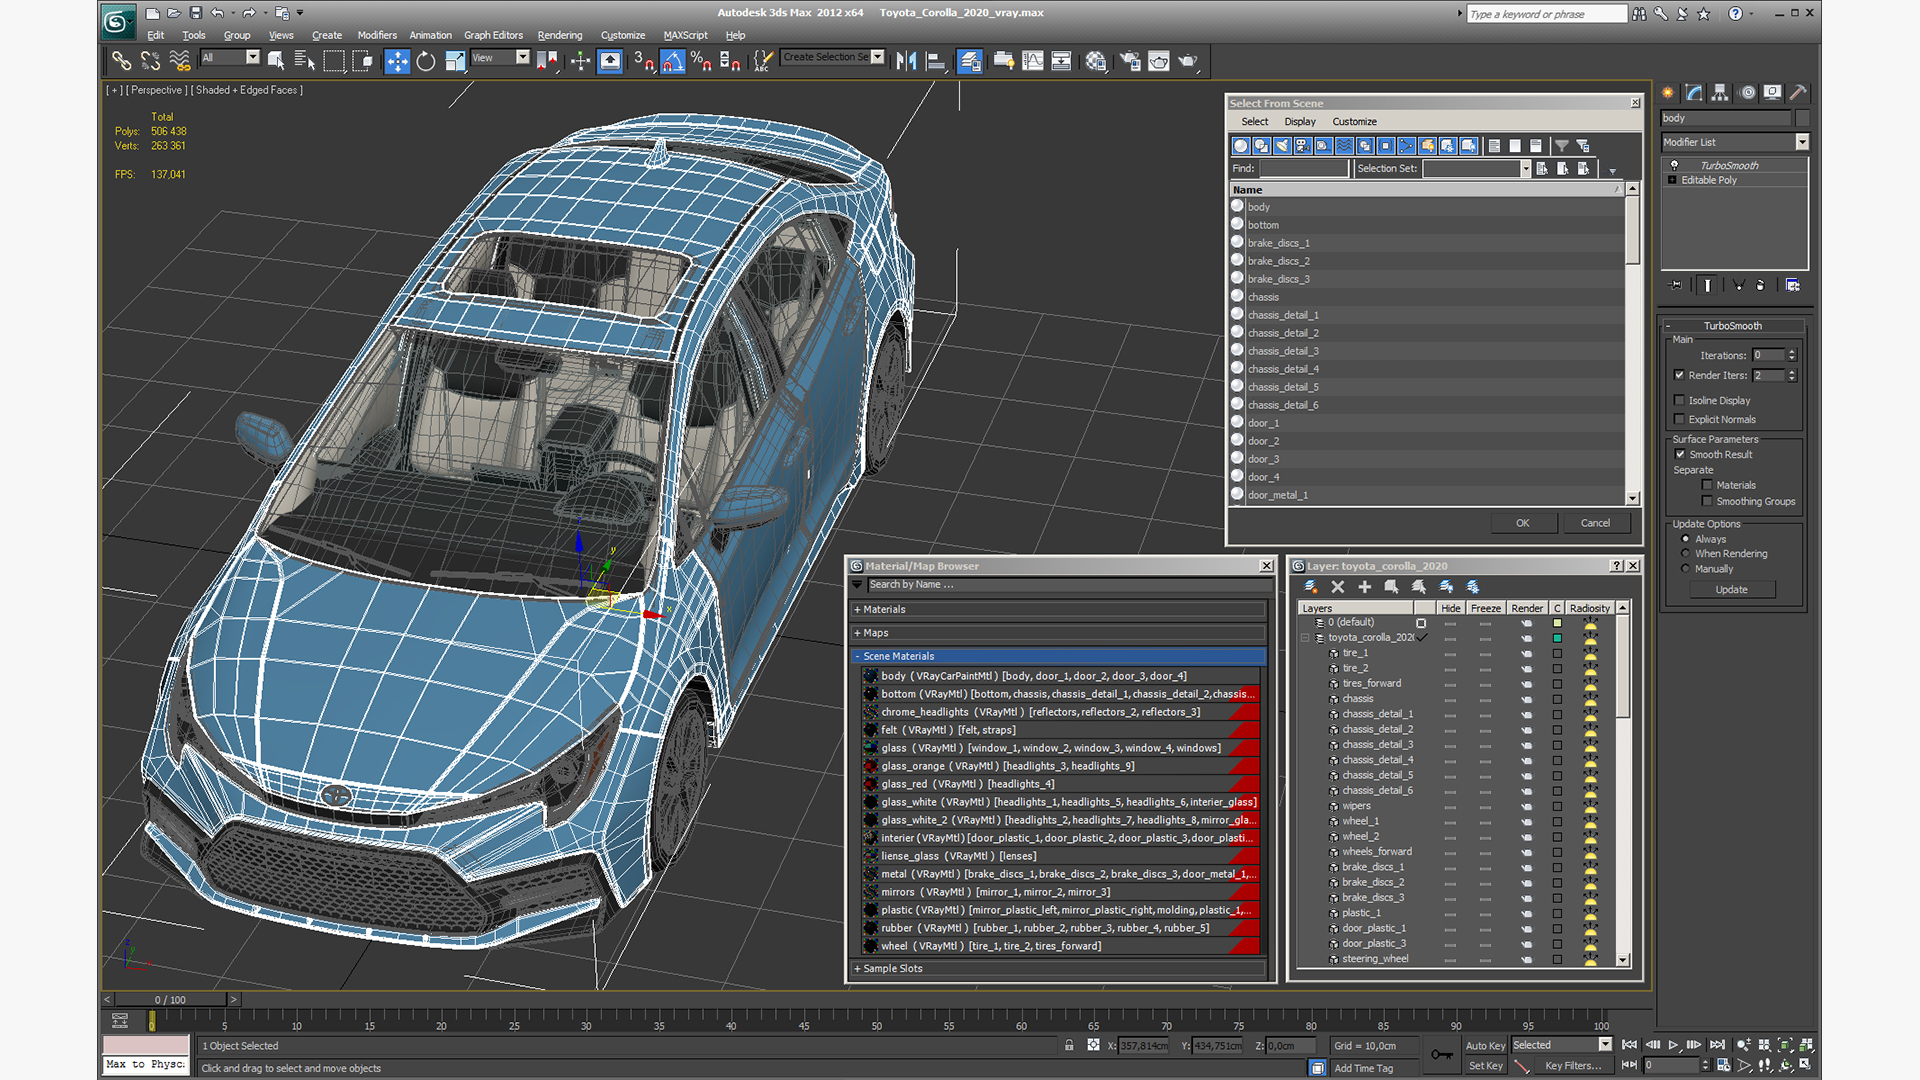The width and height of the screenshot is (1920, 1080).
Task: Open the Graph Editors menu
Action: (493, 35)
